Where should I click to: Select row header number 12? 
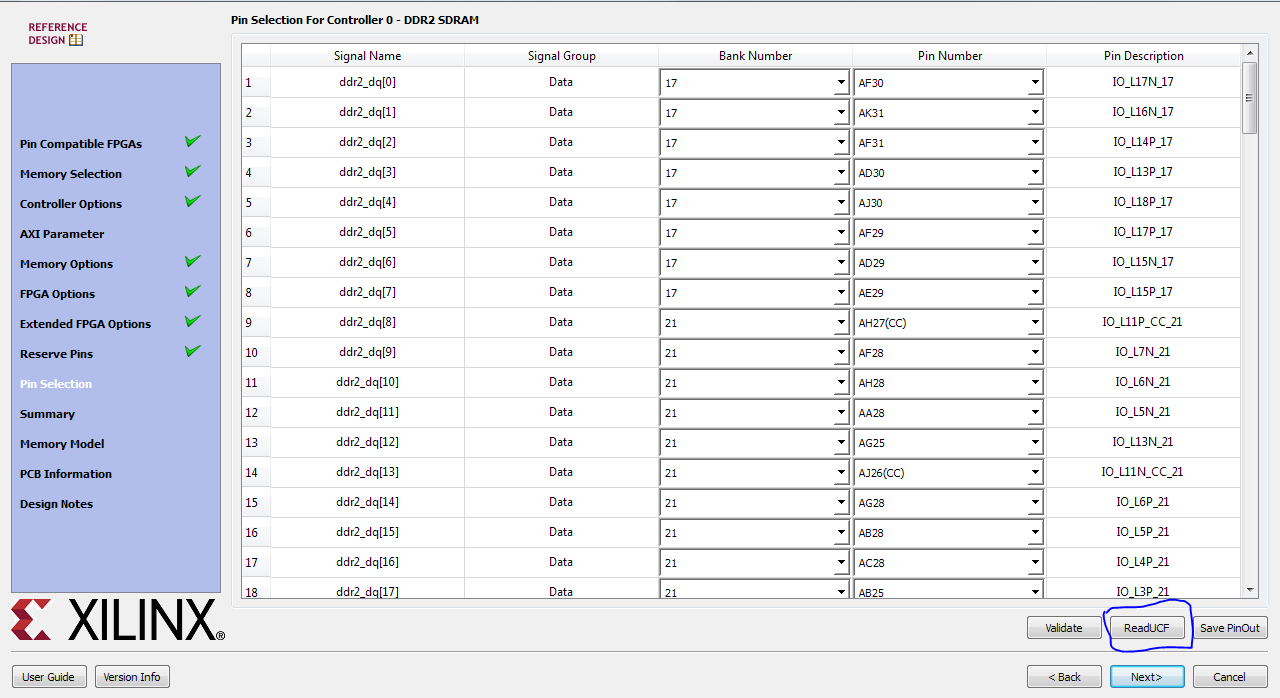255,412
